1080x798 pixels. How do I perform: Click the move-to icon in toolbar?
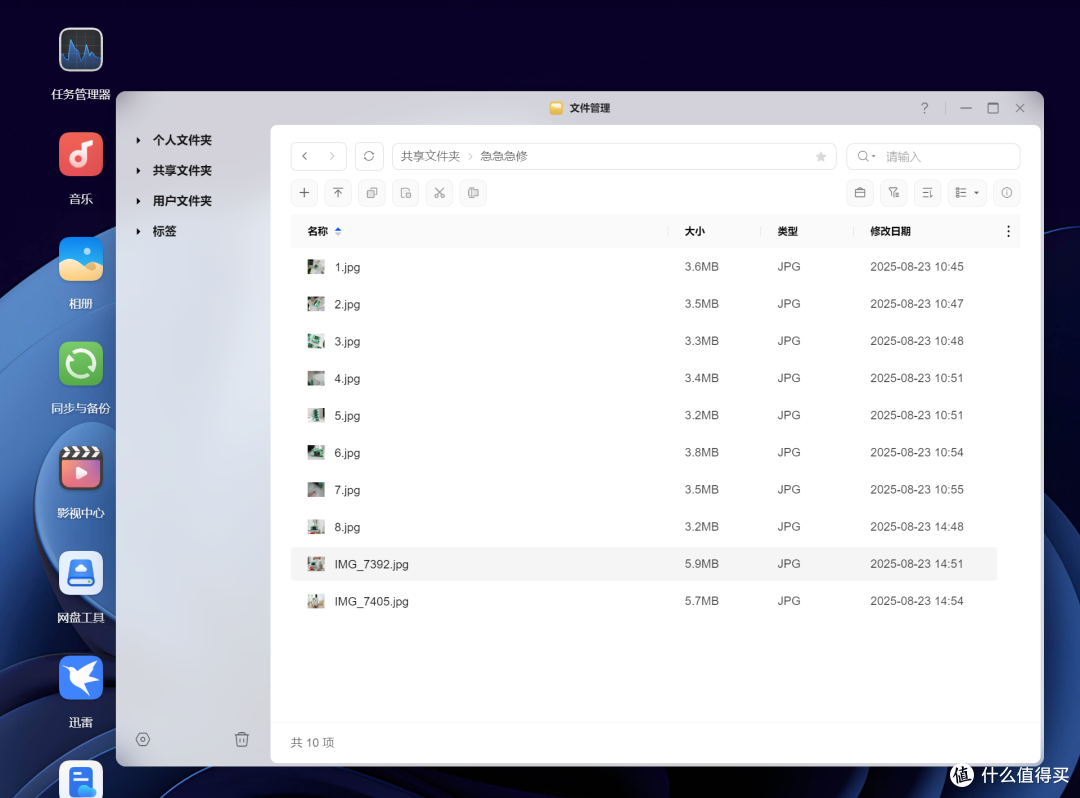click(406, 193)
